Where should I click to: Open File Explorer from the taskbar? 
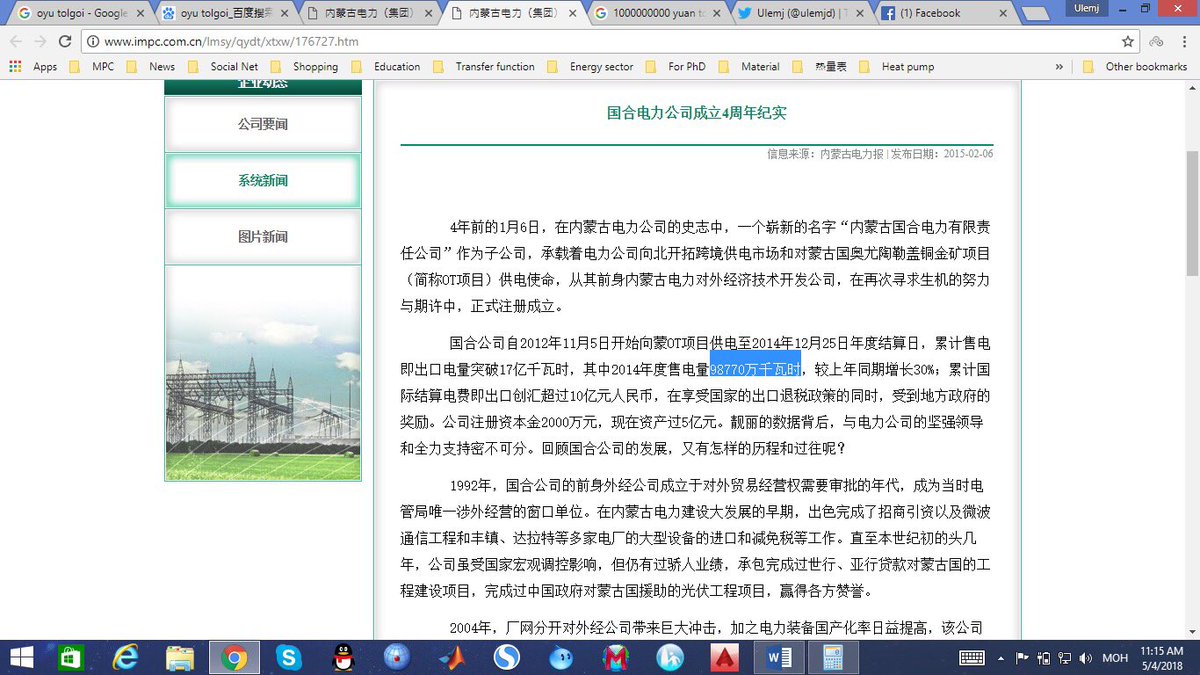point(179,657)
